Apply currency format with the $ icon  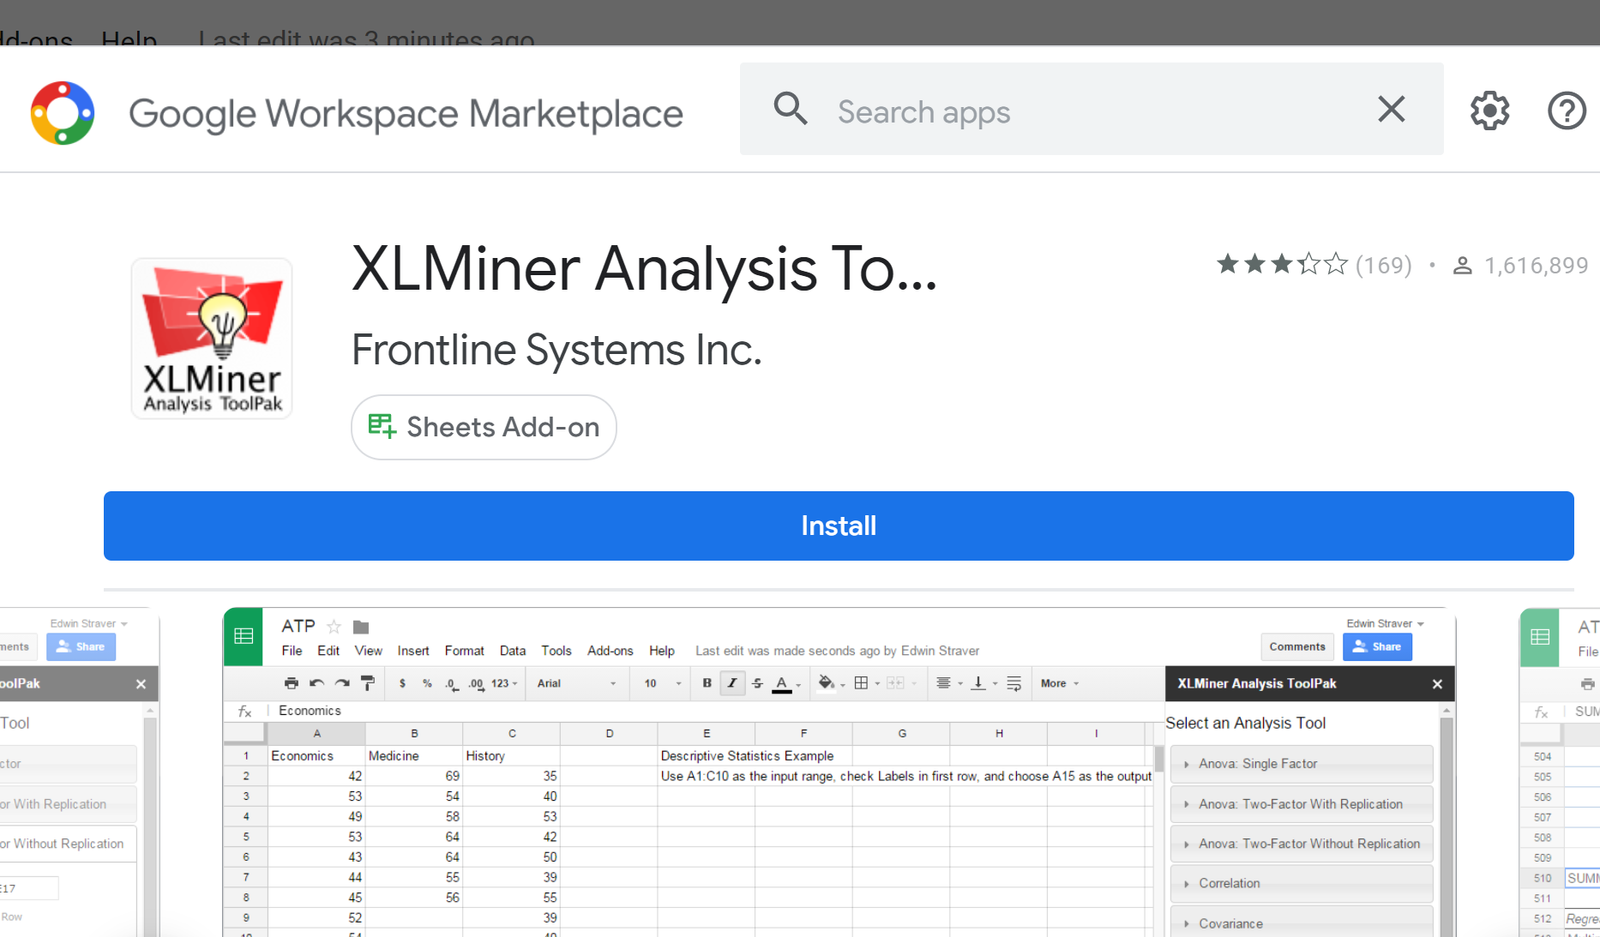pyautogui.click(x=402, y=684)
